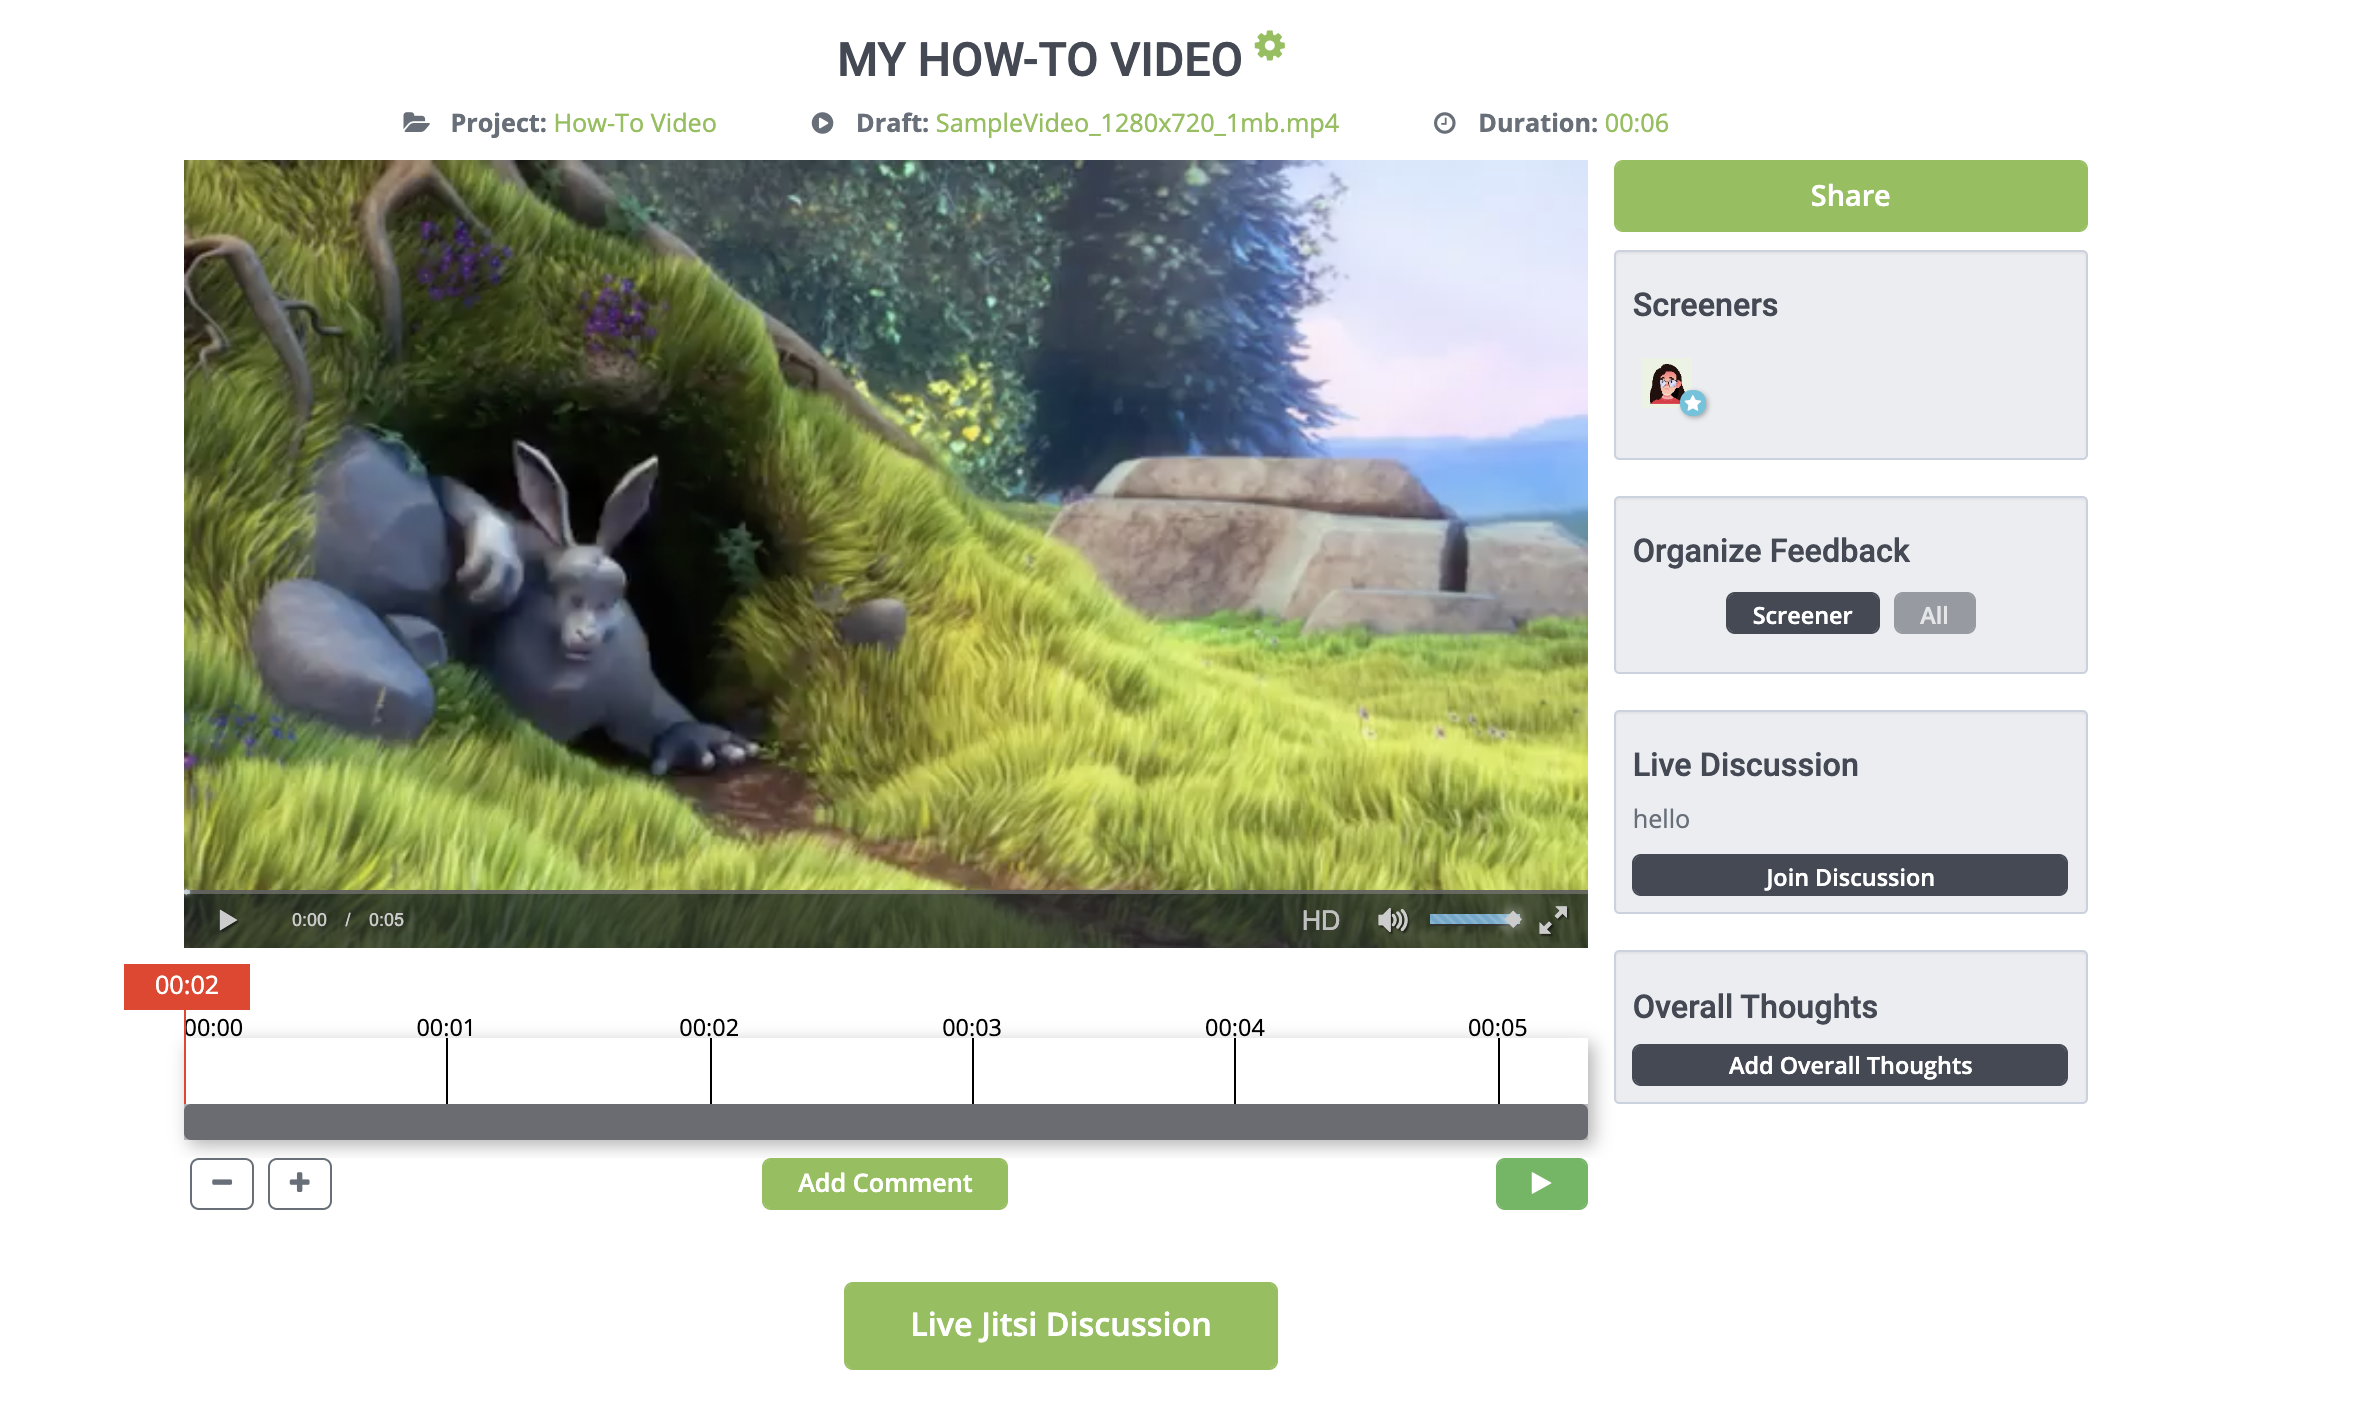Click Join Discussion button
Image resolution: width=2356 pixels, height=1412 pixels.
click(1849, 876)
